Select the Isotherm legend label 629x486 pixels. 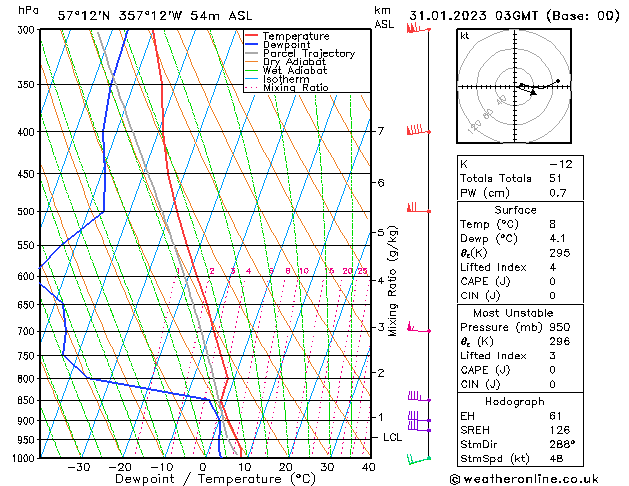pos(286,79)
